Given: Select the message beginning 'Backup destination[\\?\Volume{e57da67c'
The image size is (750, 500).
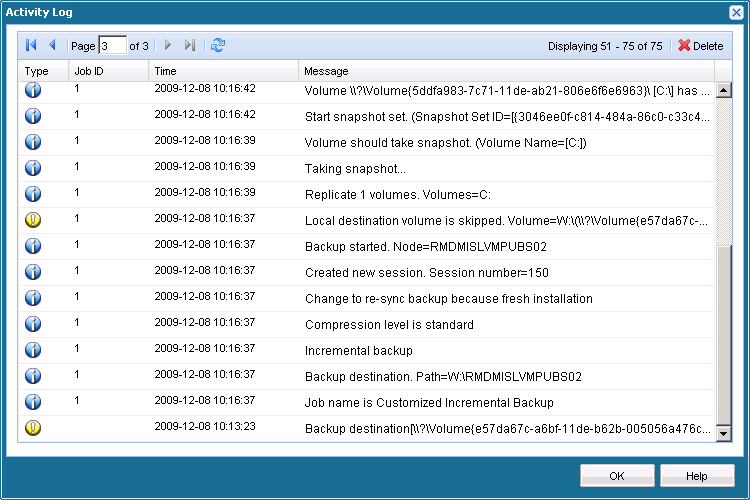Looking at the screenshot, I should pyautogui.click(x=507, y=429).
